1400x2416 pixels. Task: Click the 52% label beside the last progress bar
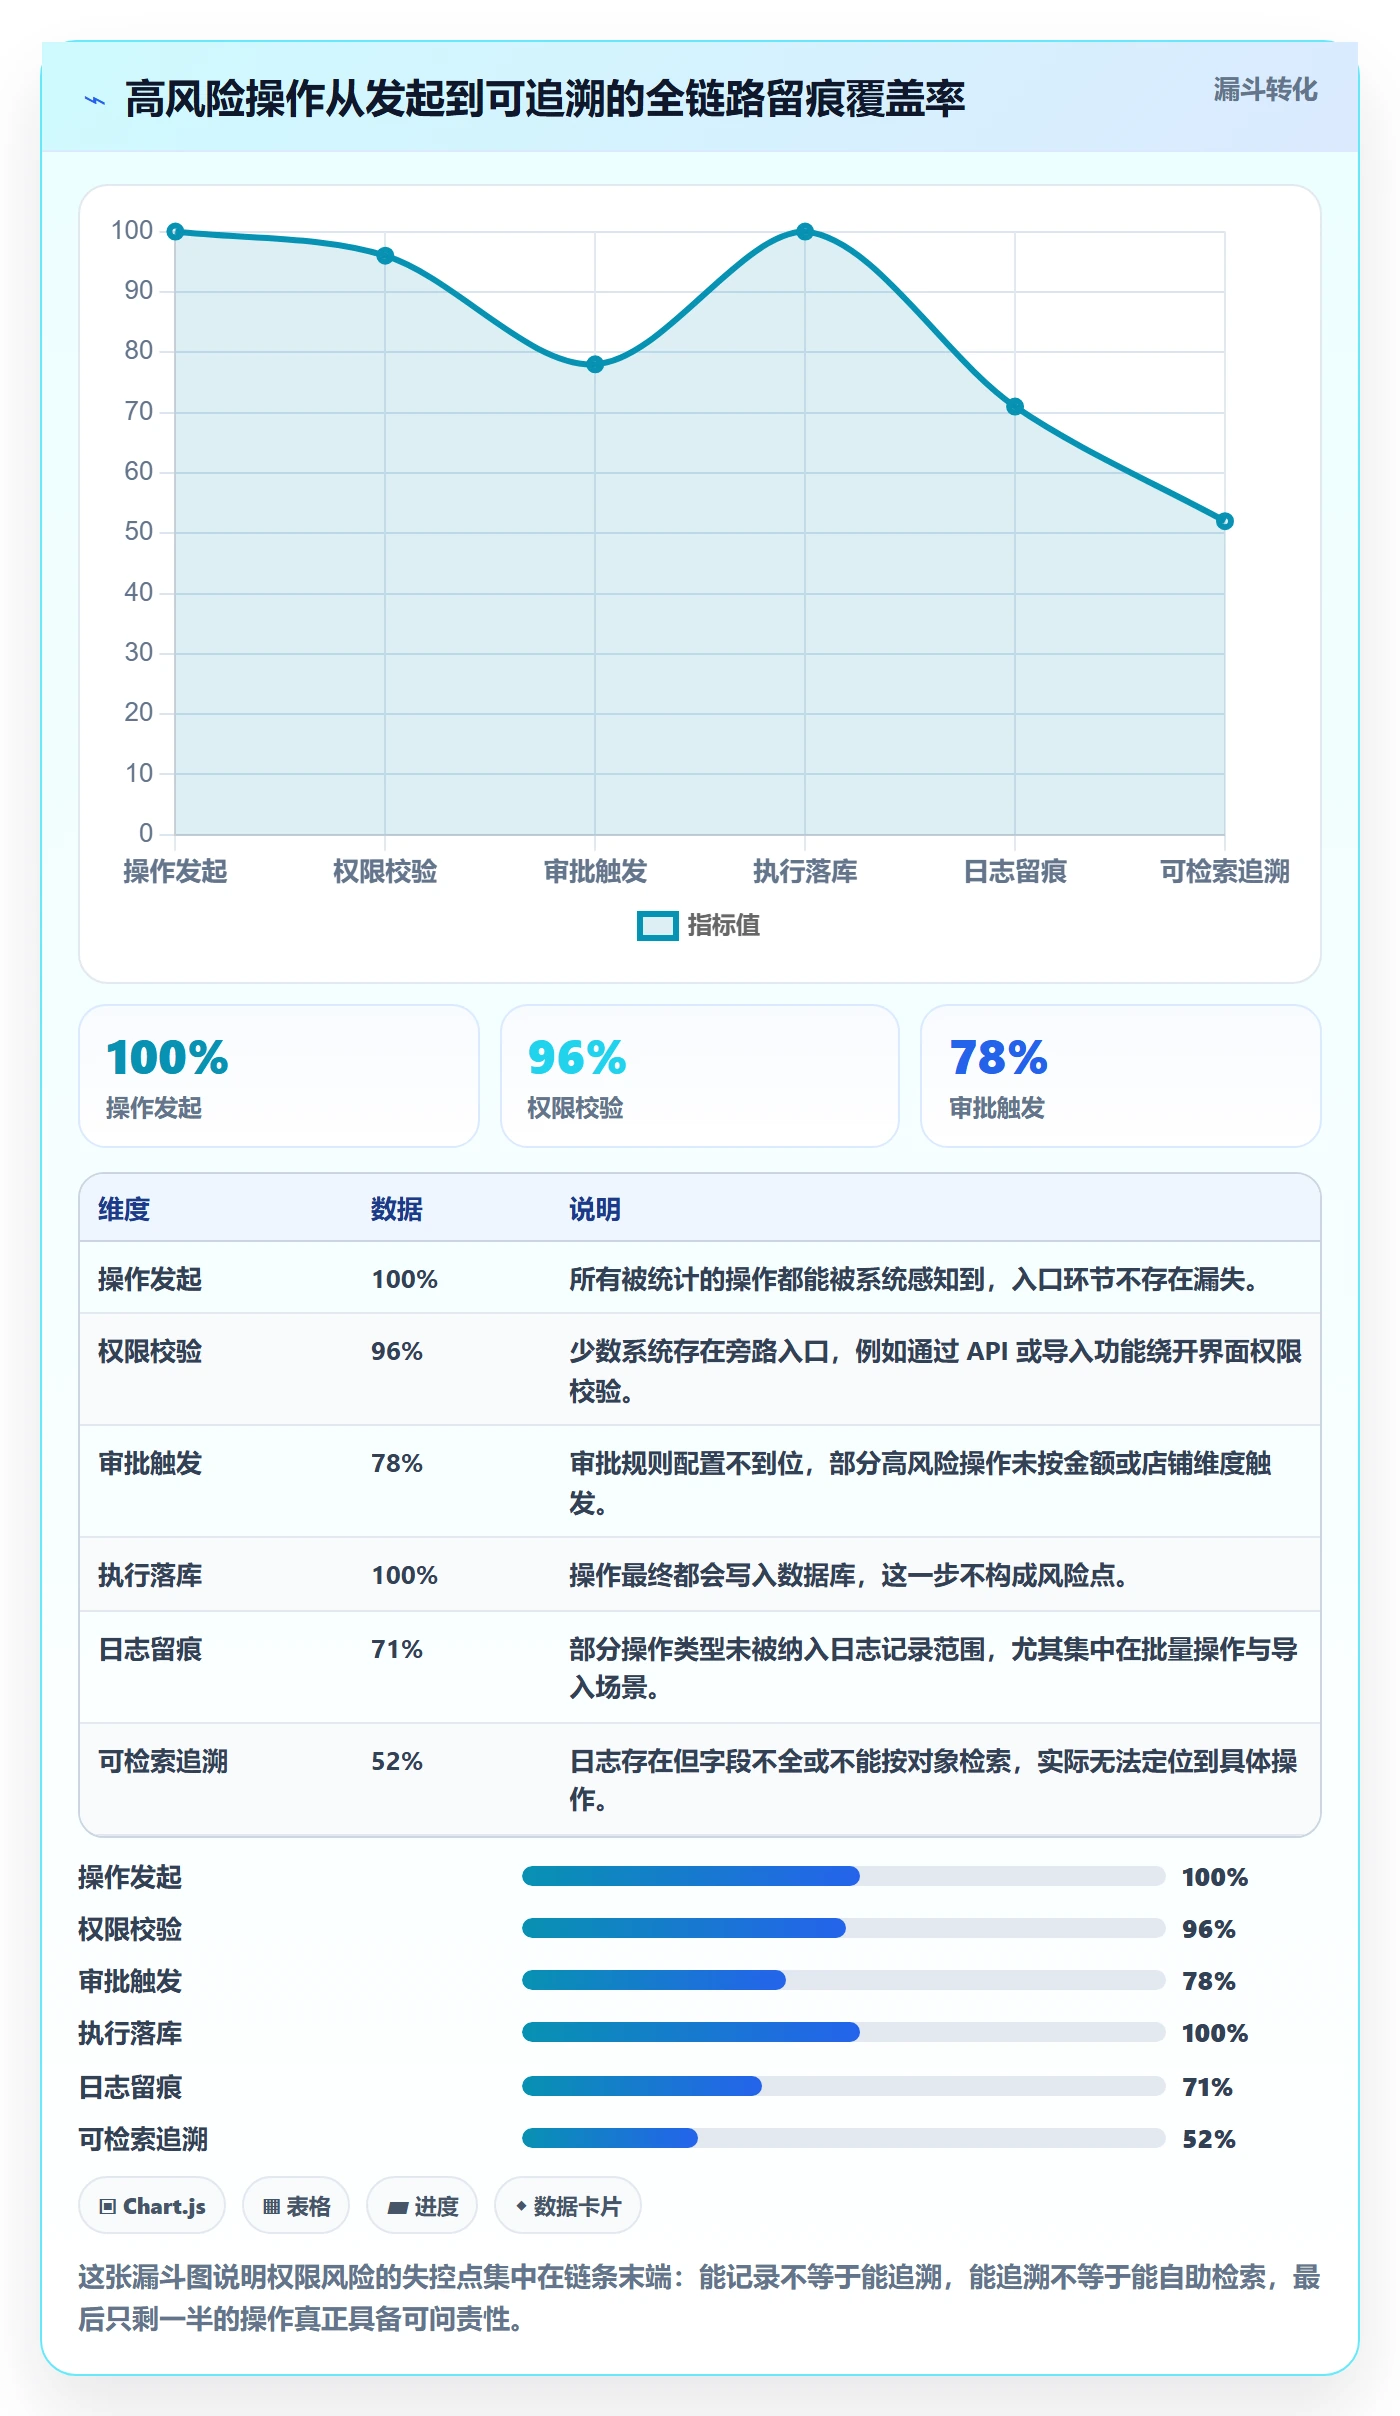(1209, 2139)
